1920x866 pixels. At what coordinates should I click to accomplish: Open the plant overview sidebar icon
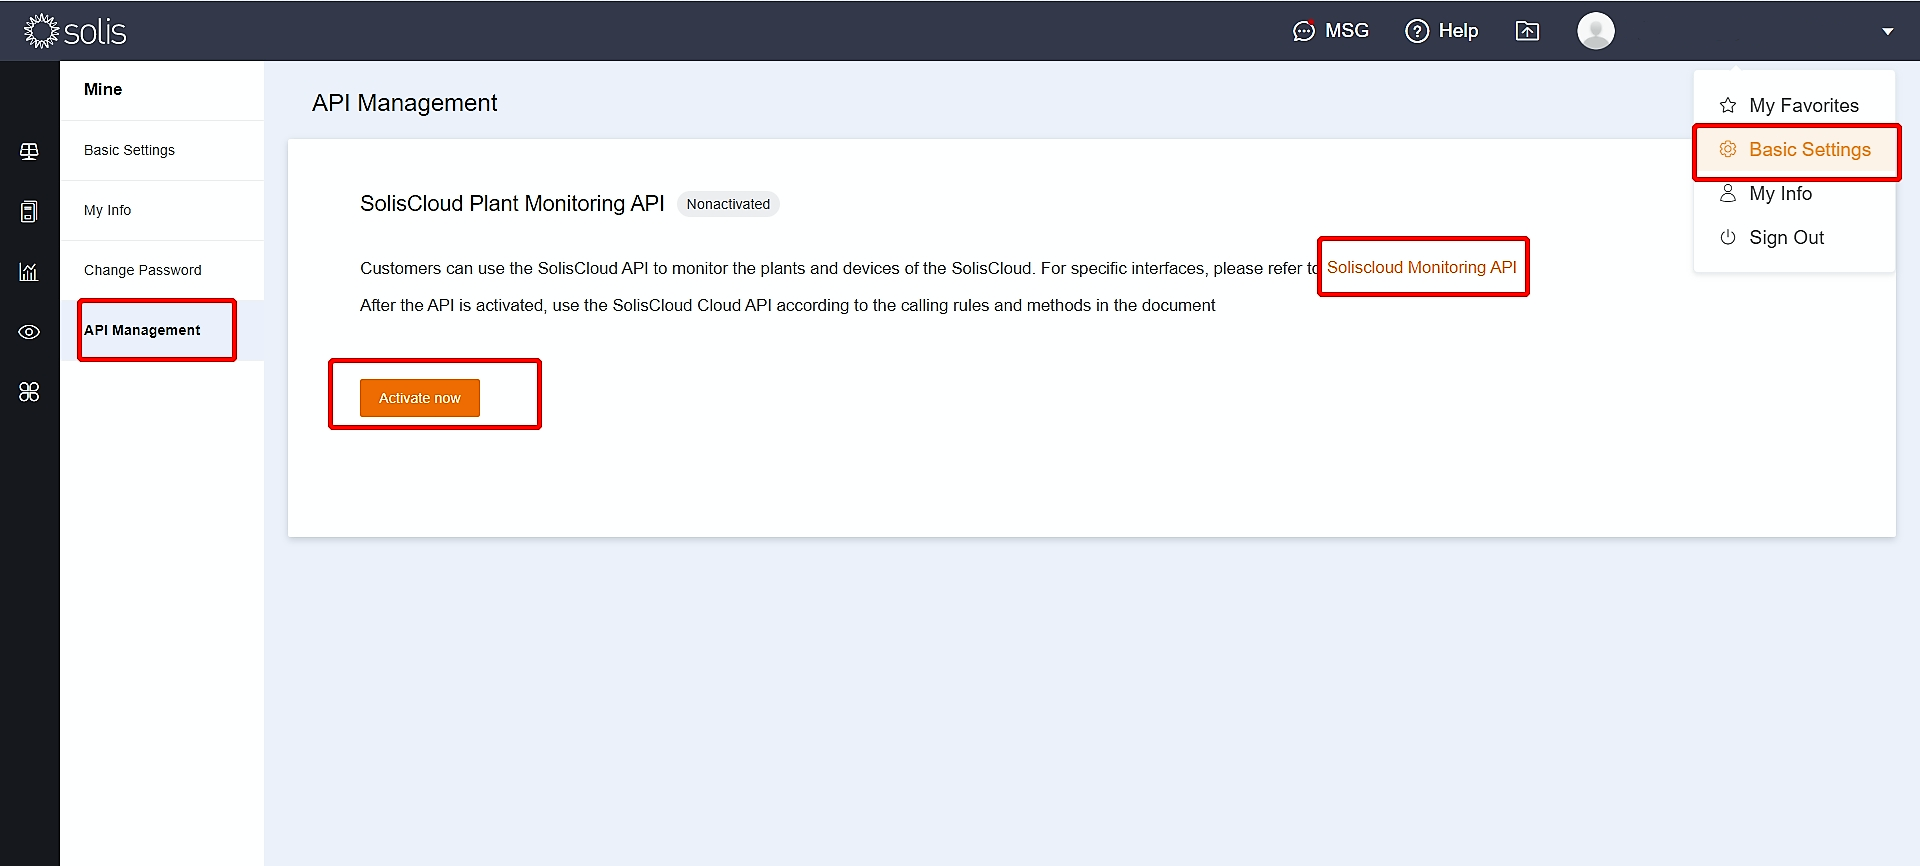(x=29, y=151)
